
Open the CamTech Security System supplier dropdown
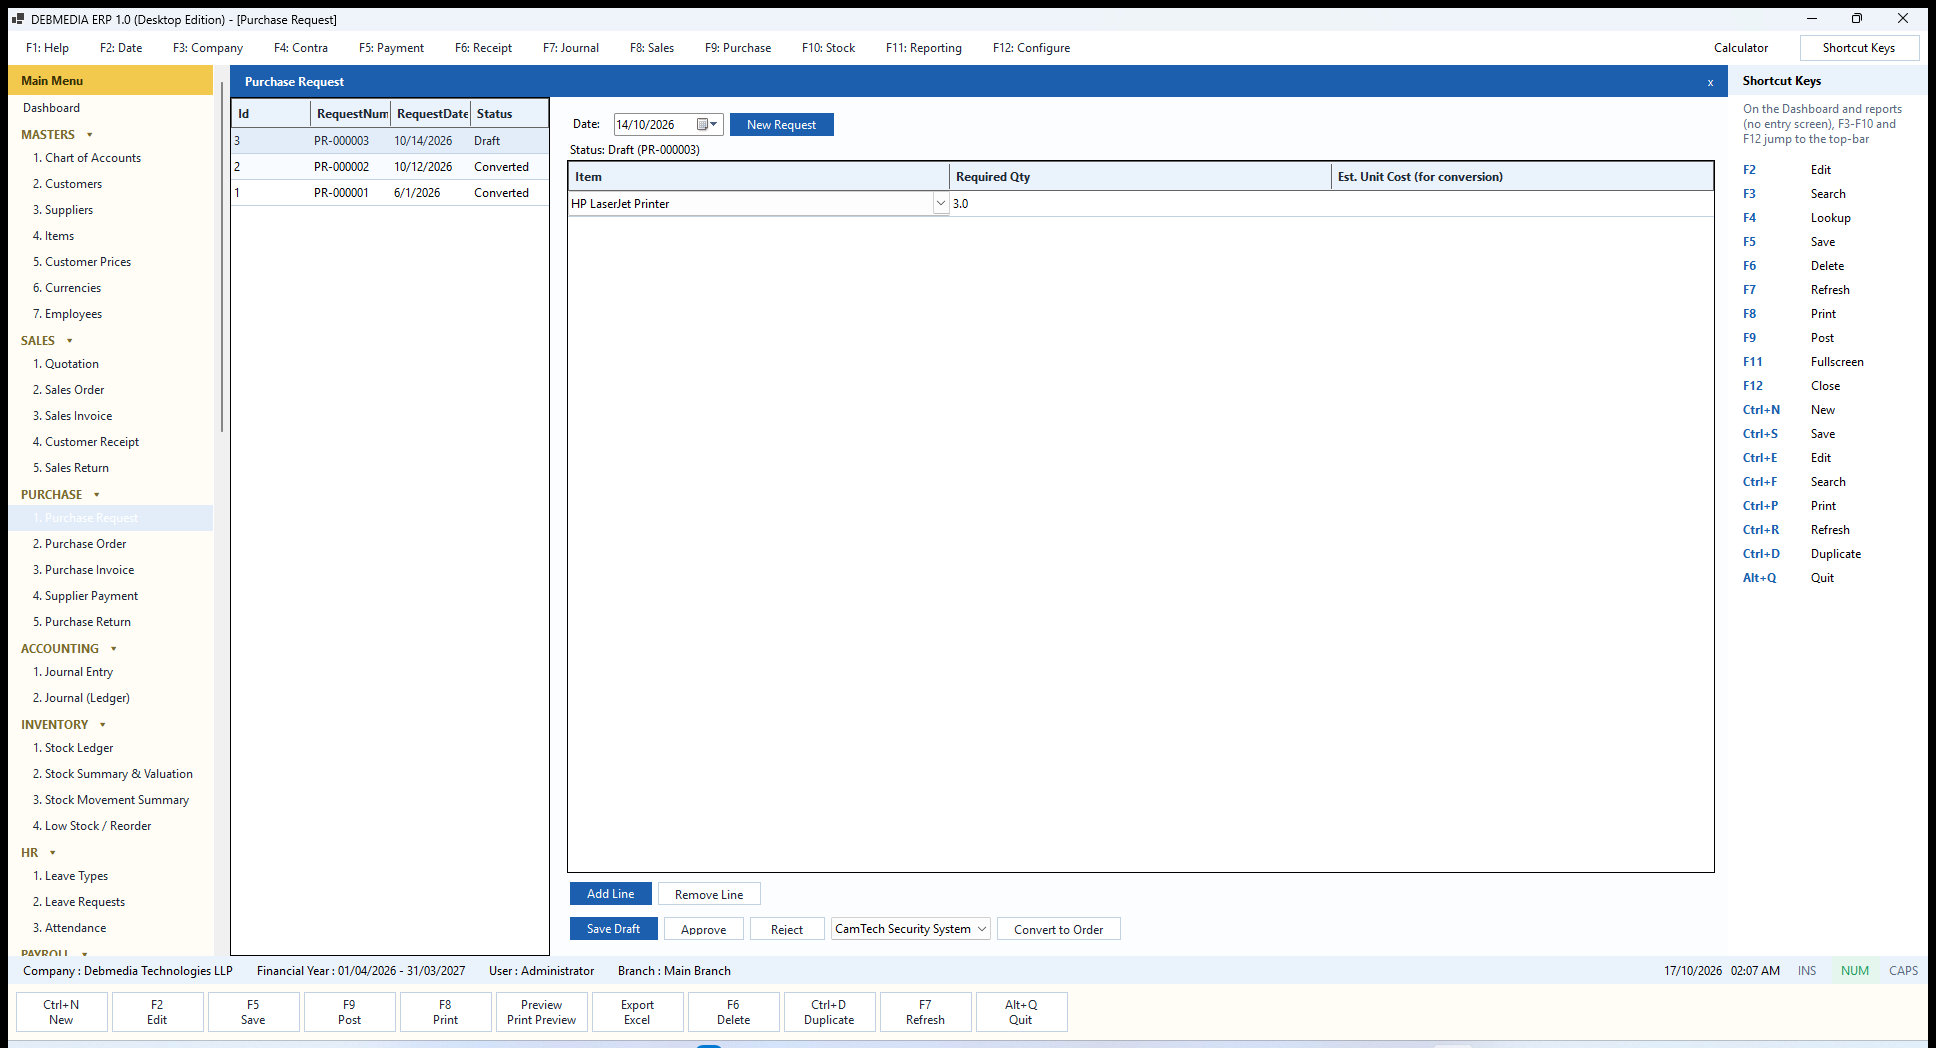[x=982, y=929]
